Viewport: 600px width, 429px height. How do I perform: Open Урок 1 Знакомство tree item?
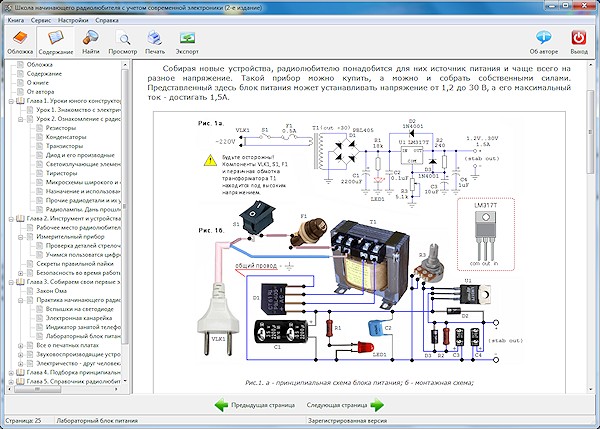click(x=78, y=110)
